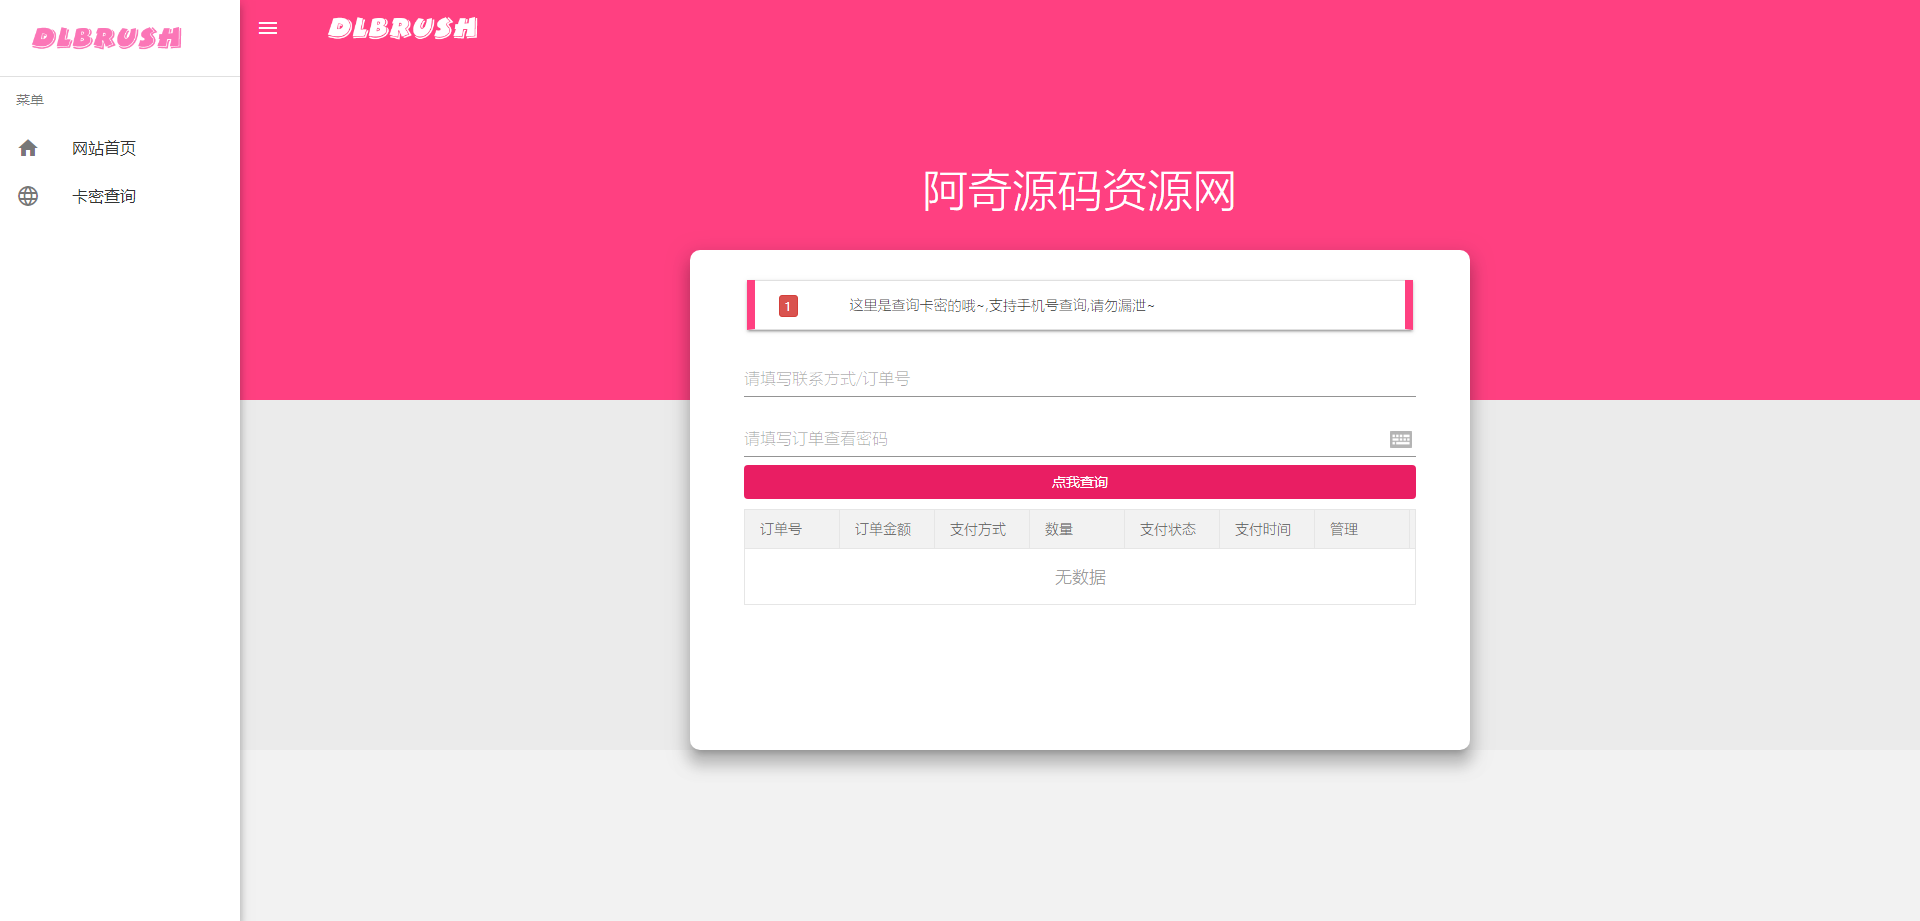The height and width of the screenshot is (921, 1920).
Task: Click the DLBRUSH logo in the pink header
Action: click(x=402, y=28)
